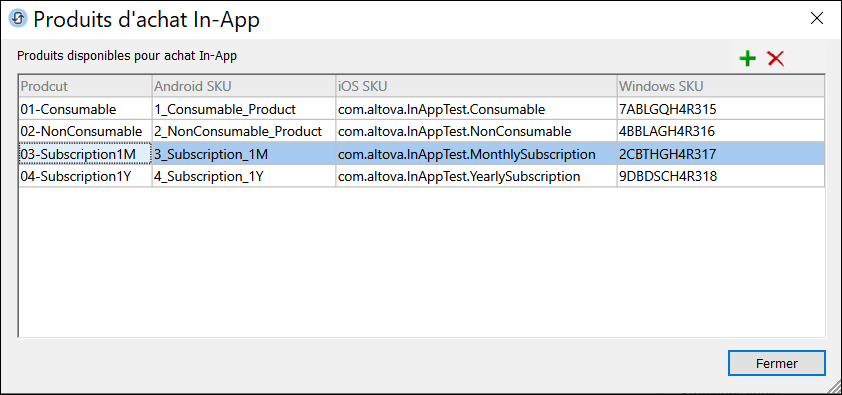Click the 03-Subscription1M product cell
842x395 pixels.
(85, 154)
